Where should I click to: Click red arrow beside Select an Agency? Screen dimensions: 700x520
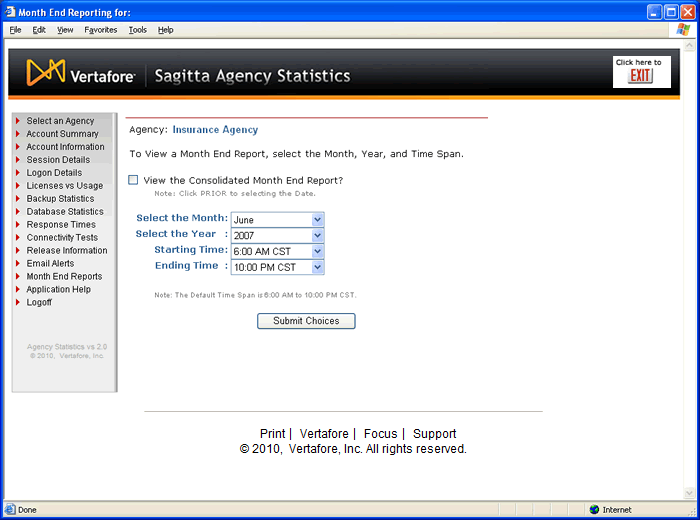18,121
